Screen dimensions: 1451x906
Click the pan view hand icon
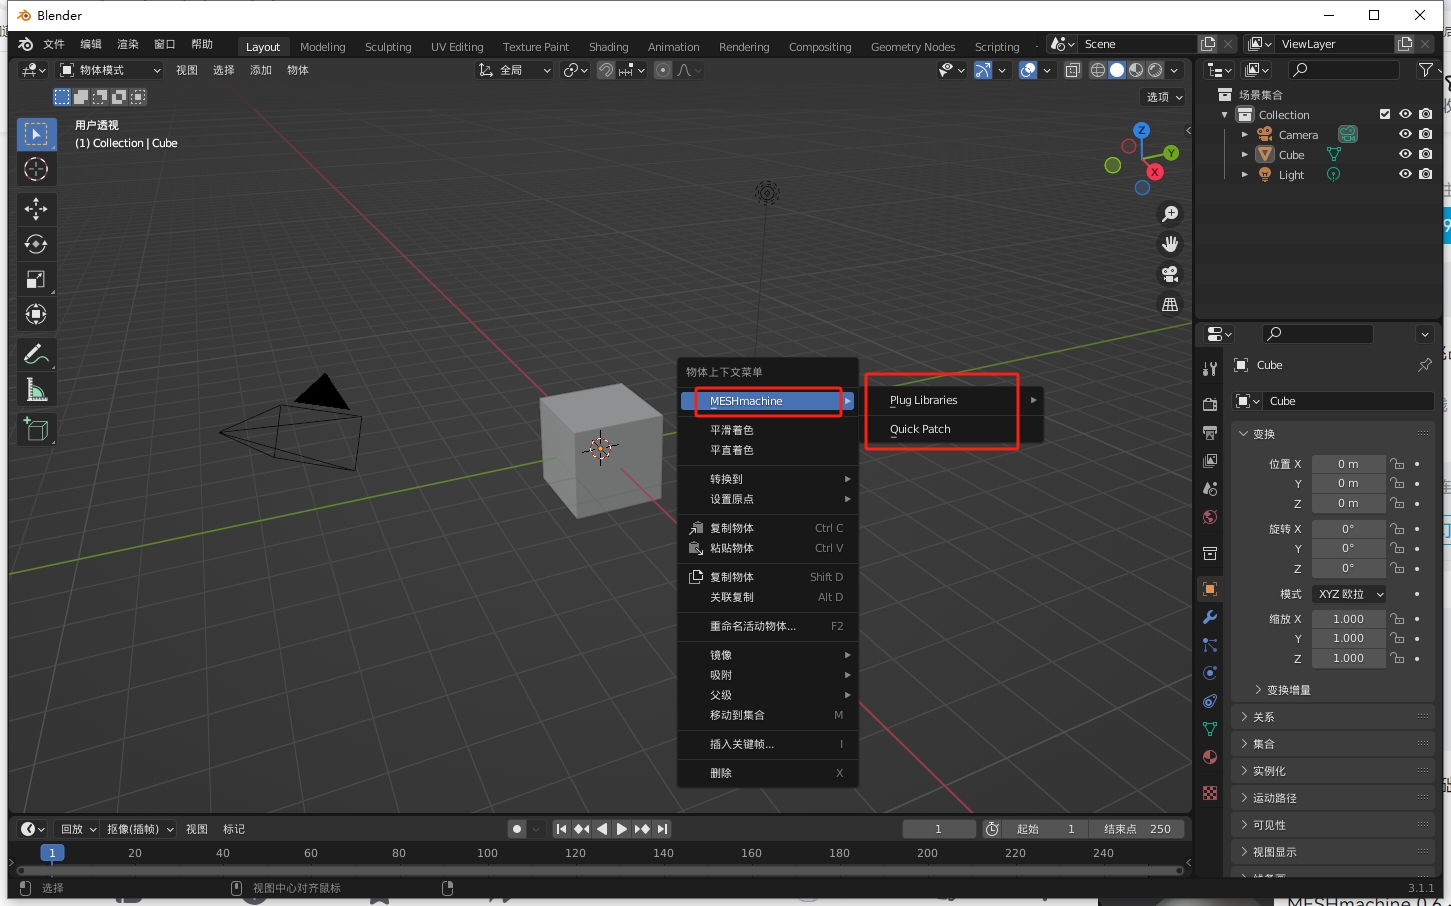(x=1170, y=244)
